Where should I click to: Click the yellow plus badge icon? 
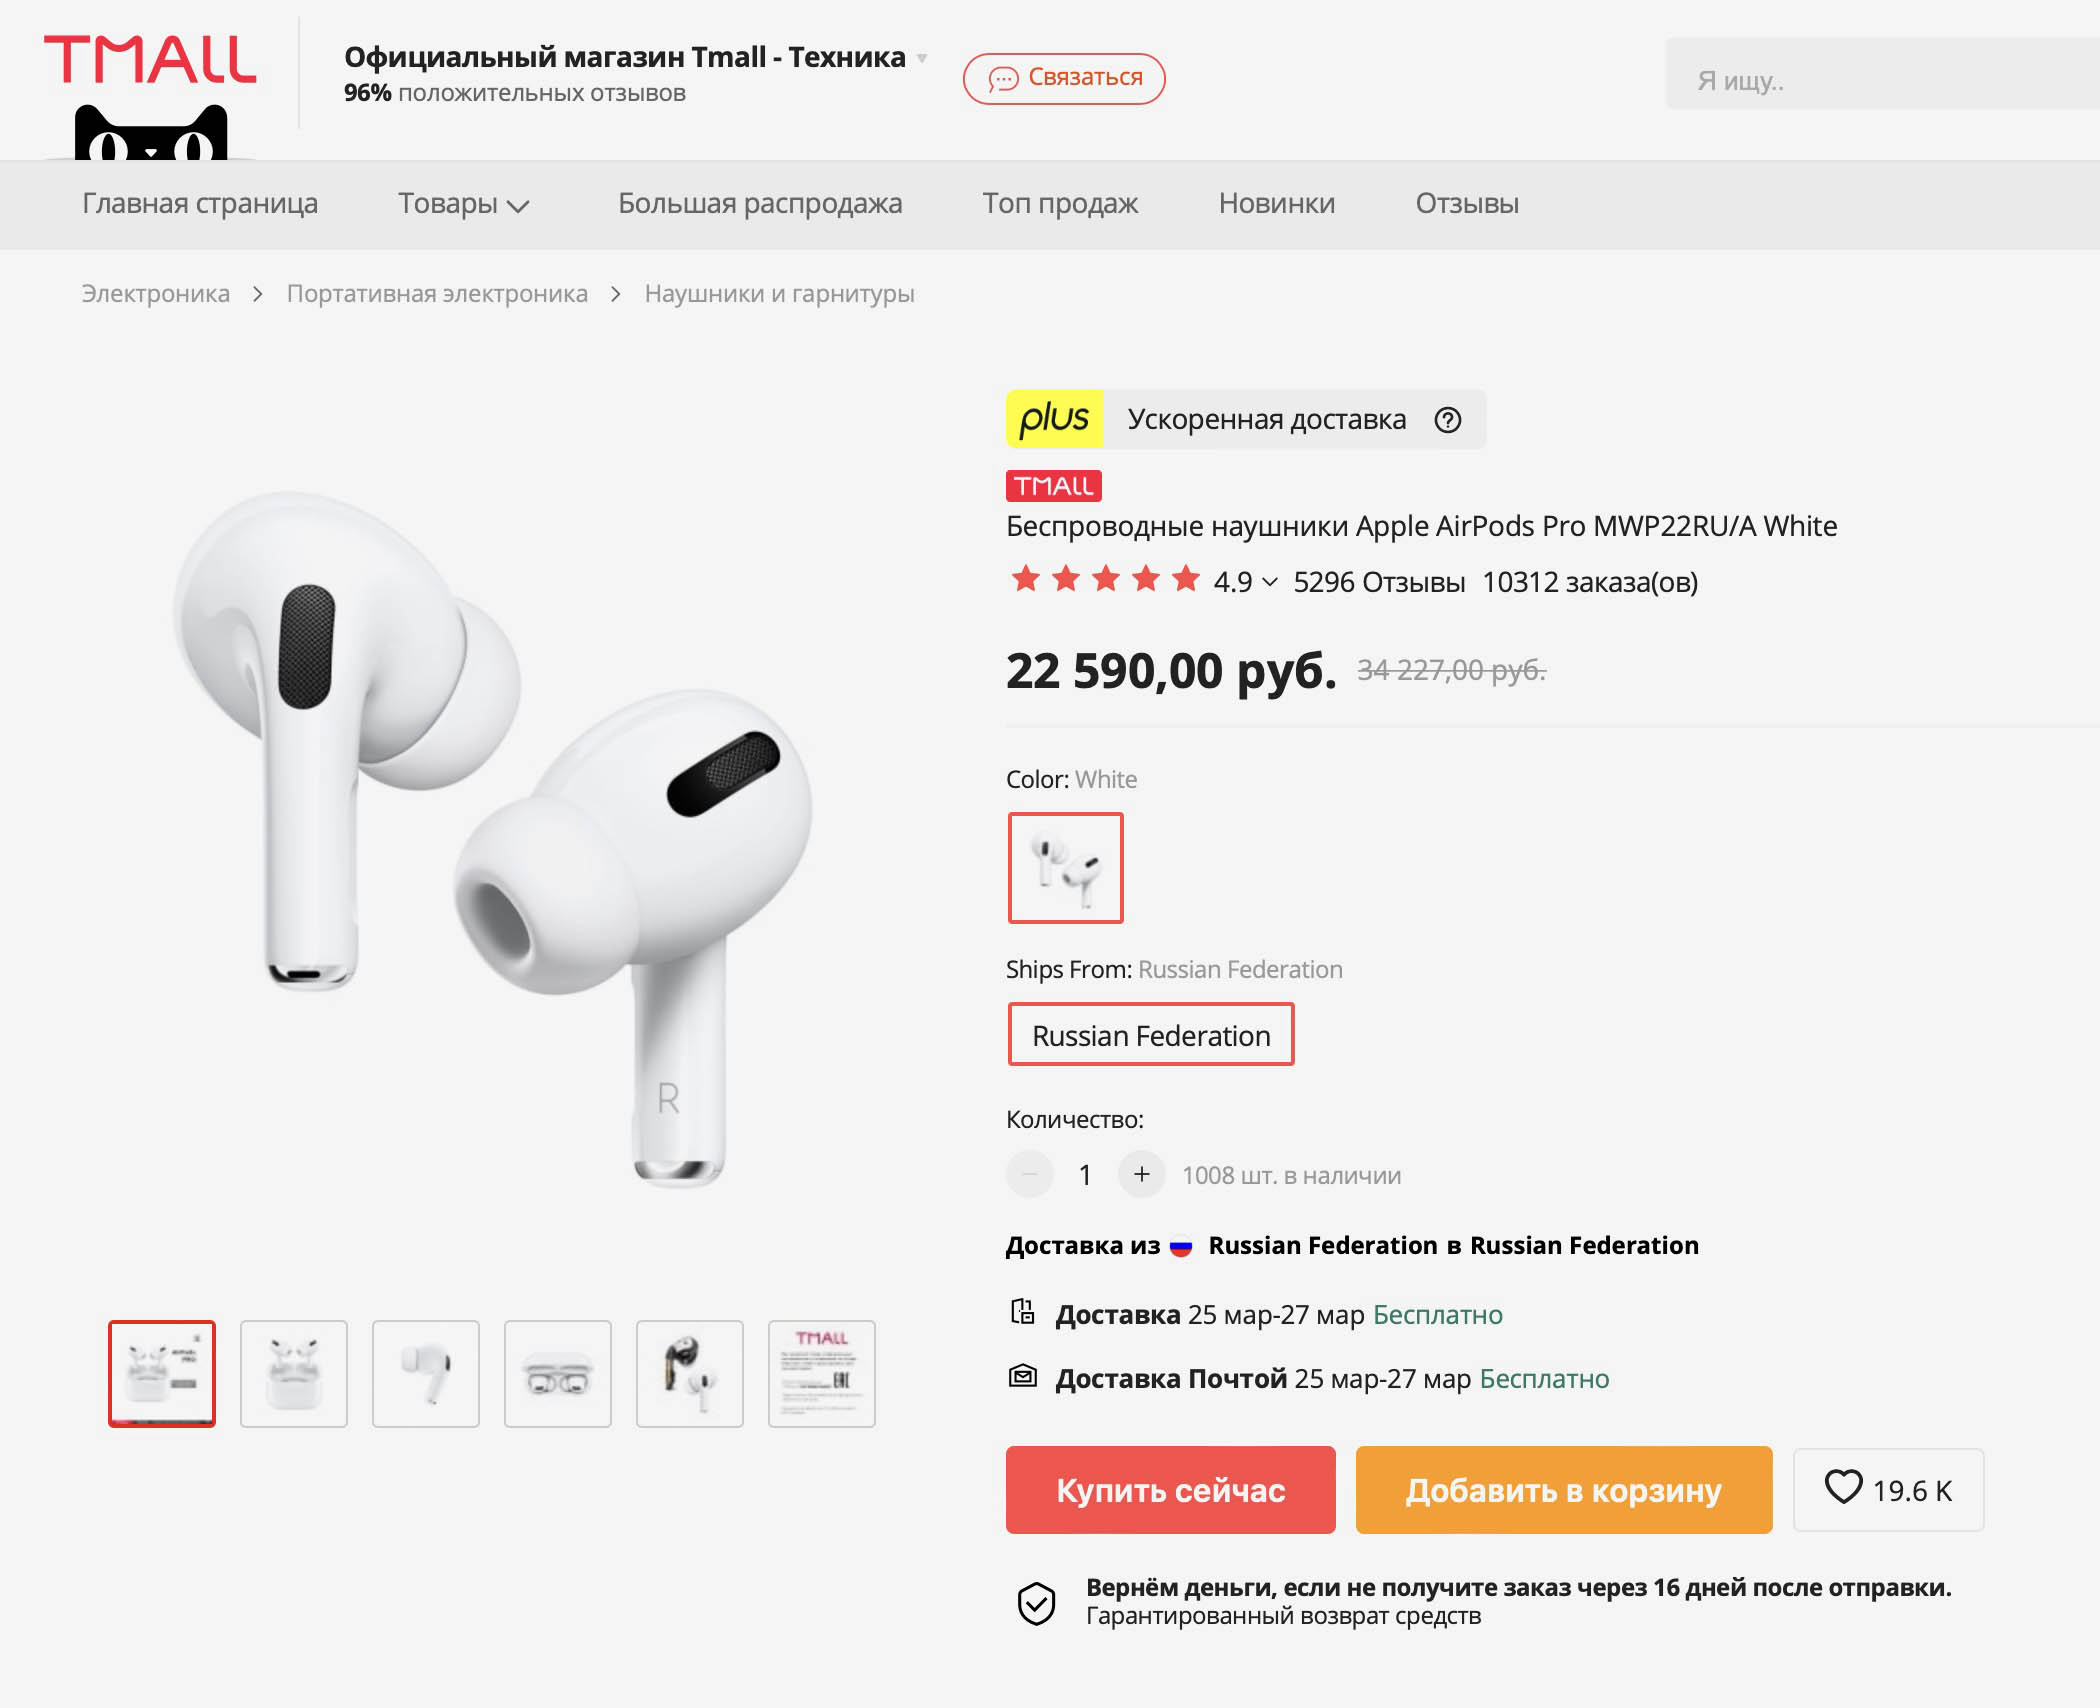[1054, 419]
